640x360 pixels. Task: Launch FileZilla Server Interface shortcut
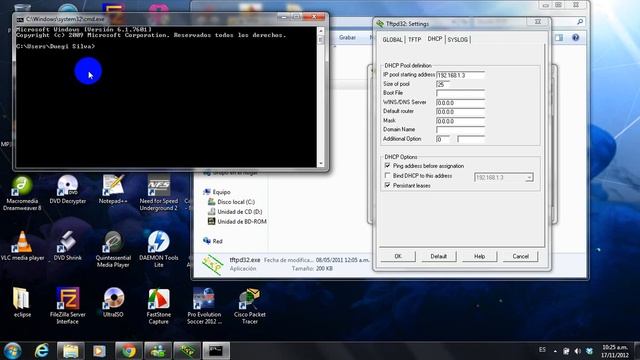pyautogui.click(x=67, y=306)
